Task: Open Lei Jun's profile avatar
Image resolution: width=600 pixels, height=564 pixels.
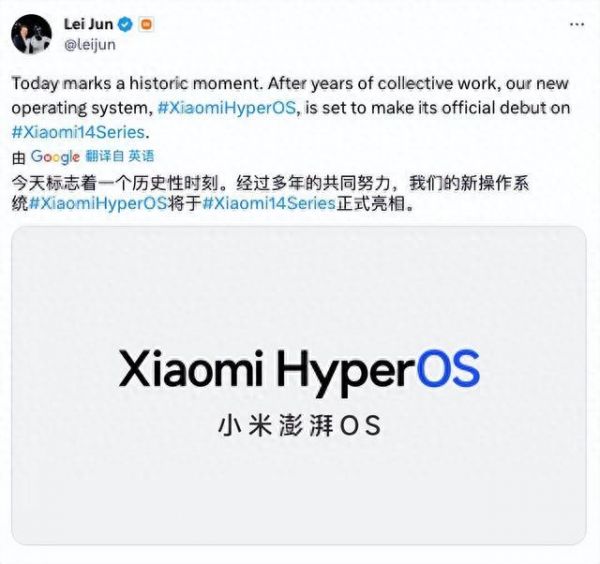Action: pos(31,34)
